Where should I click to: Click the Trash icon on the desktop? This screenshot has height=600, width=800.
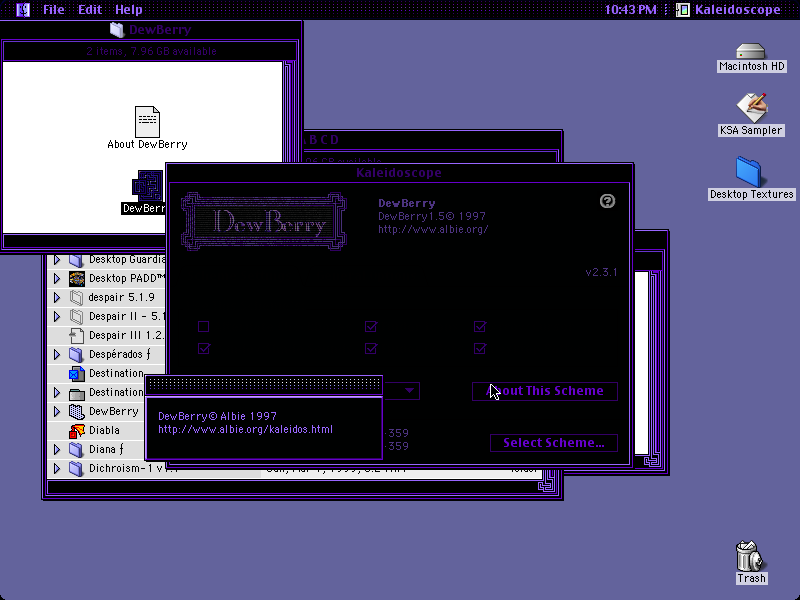pyautogui.click(x=749, y=556)
